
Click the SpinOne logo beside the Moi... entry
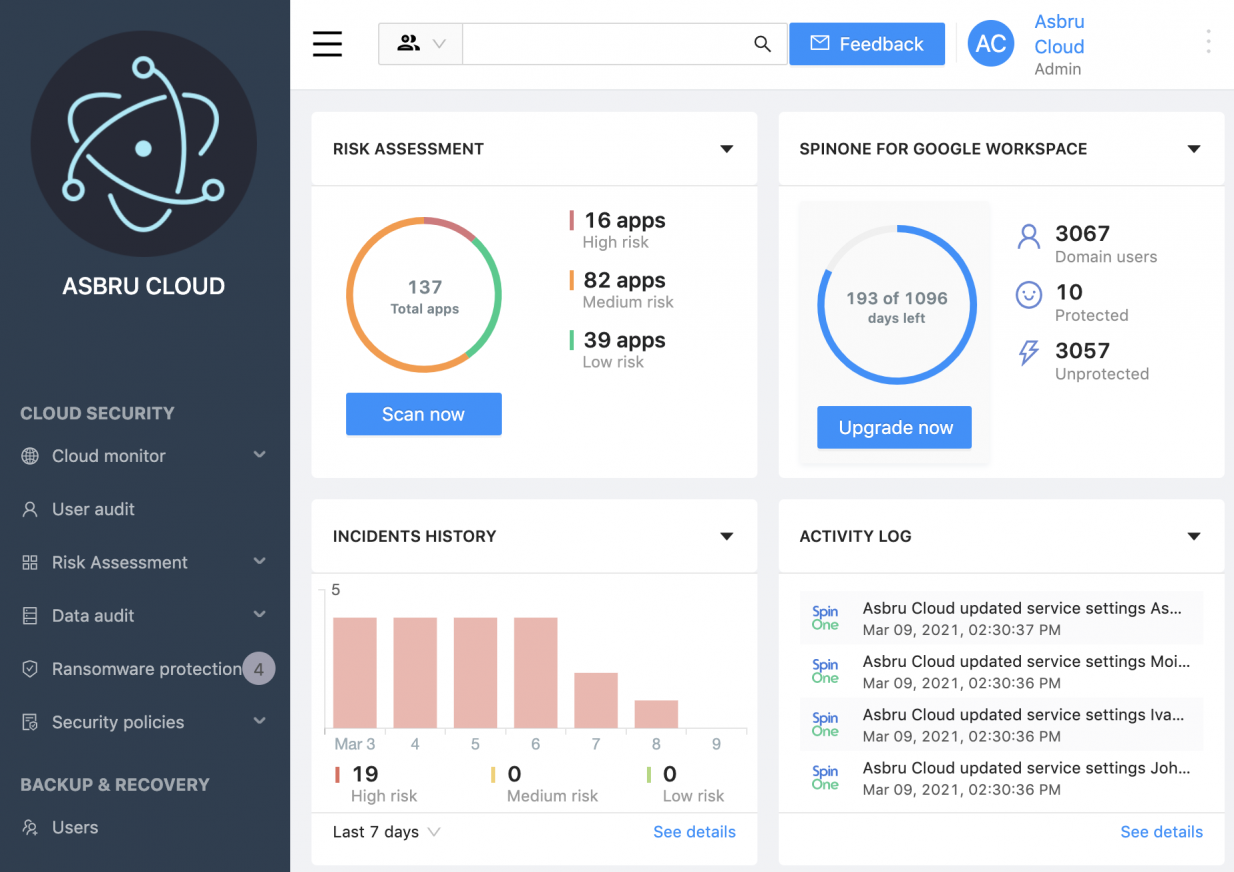click(825, 671)
